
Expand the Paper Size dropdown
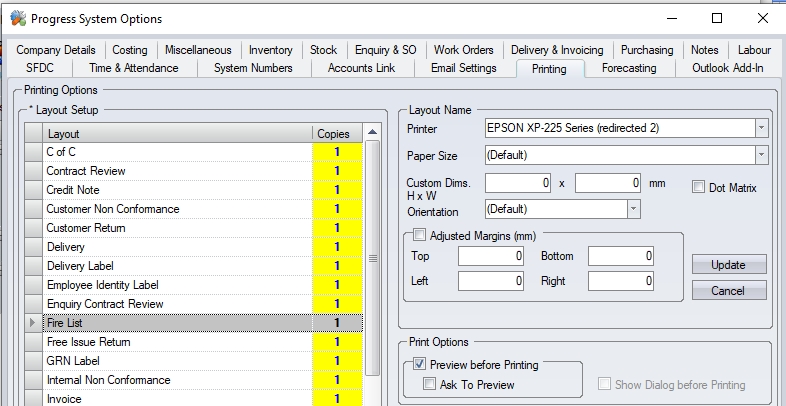pos(761,155)
